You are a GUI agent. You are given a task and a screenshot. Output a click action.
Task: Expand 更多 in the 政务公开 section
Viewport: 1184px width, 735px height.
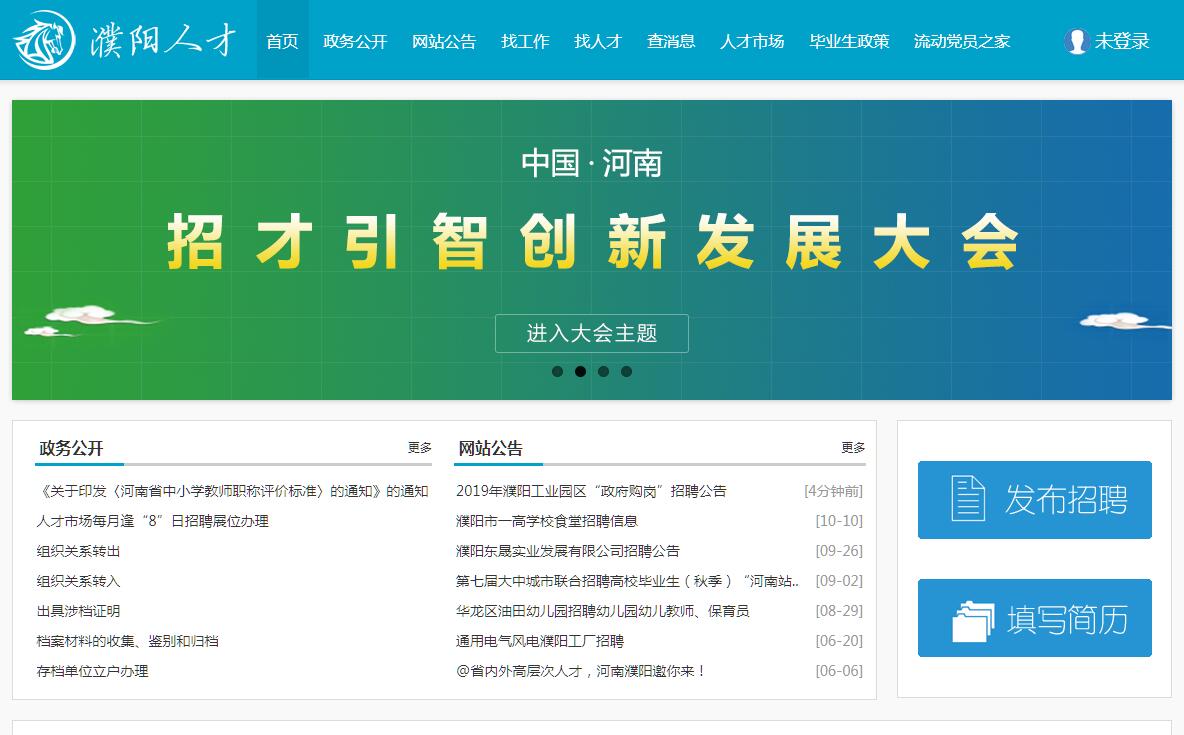[x=419, y=448]
